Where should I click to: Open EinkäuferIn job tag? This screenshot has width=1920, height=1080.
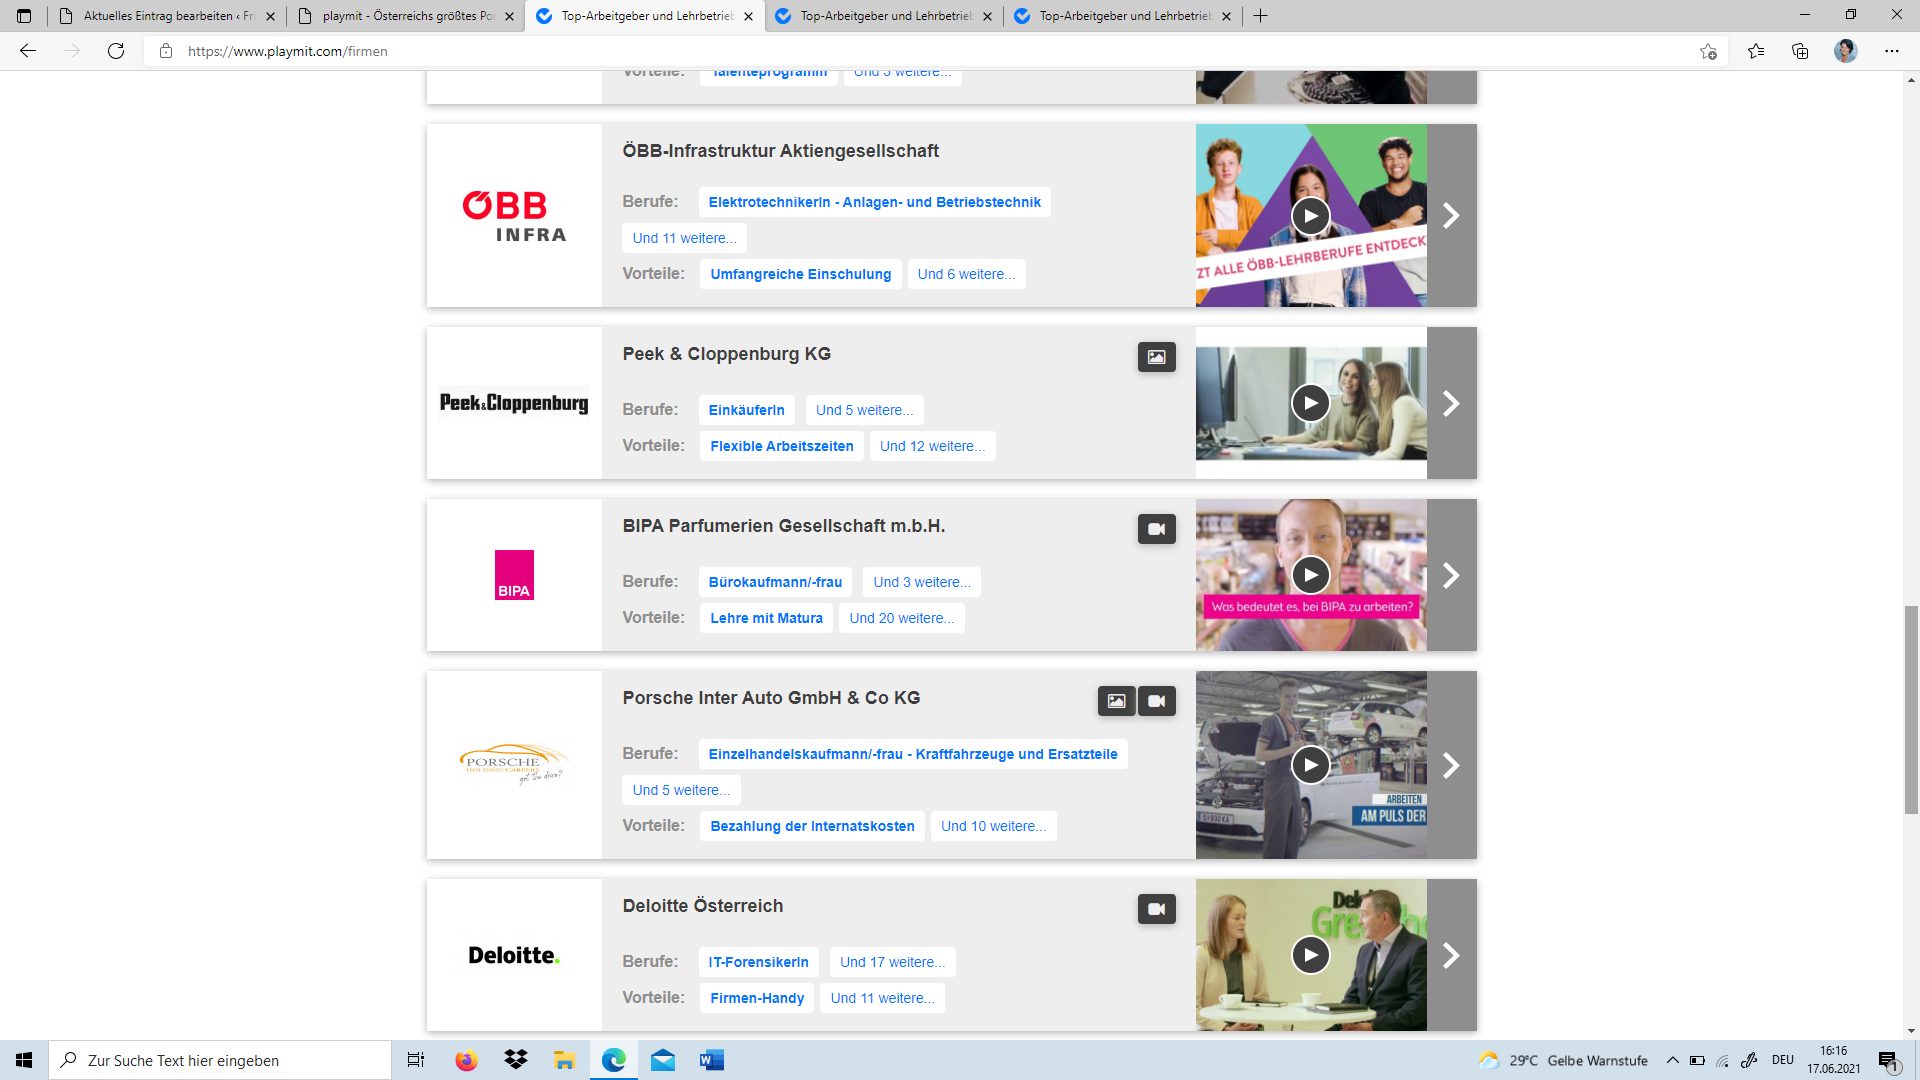pyautogui.click(x=746, y=410)
